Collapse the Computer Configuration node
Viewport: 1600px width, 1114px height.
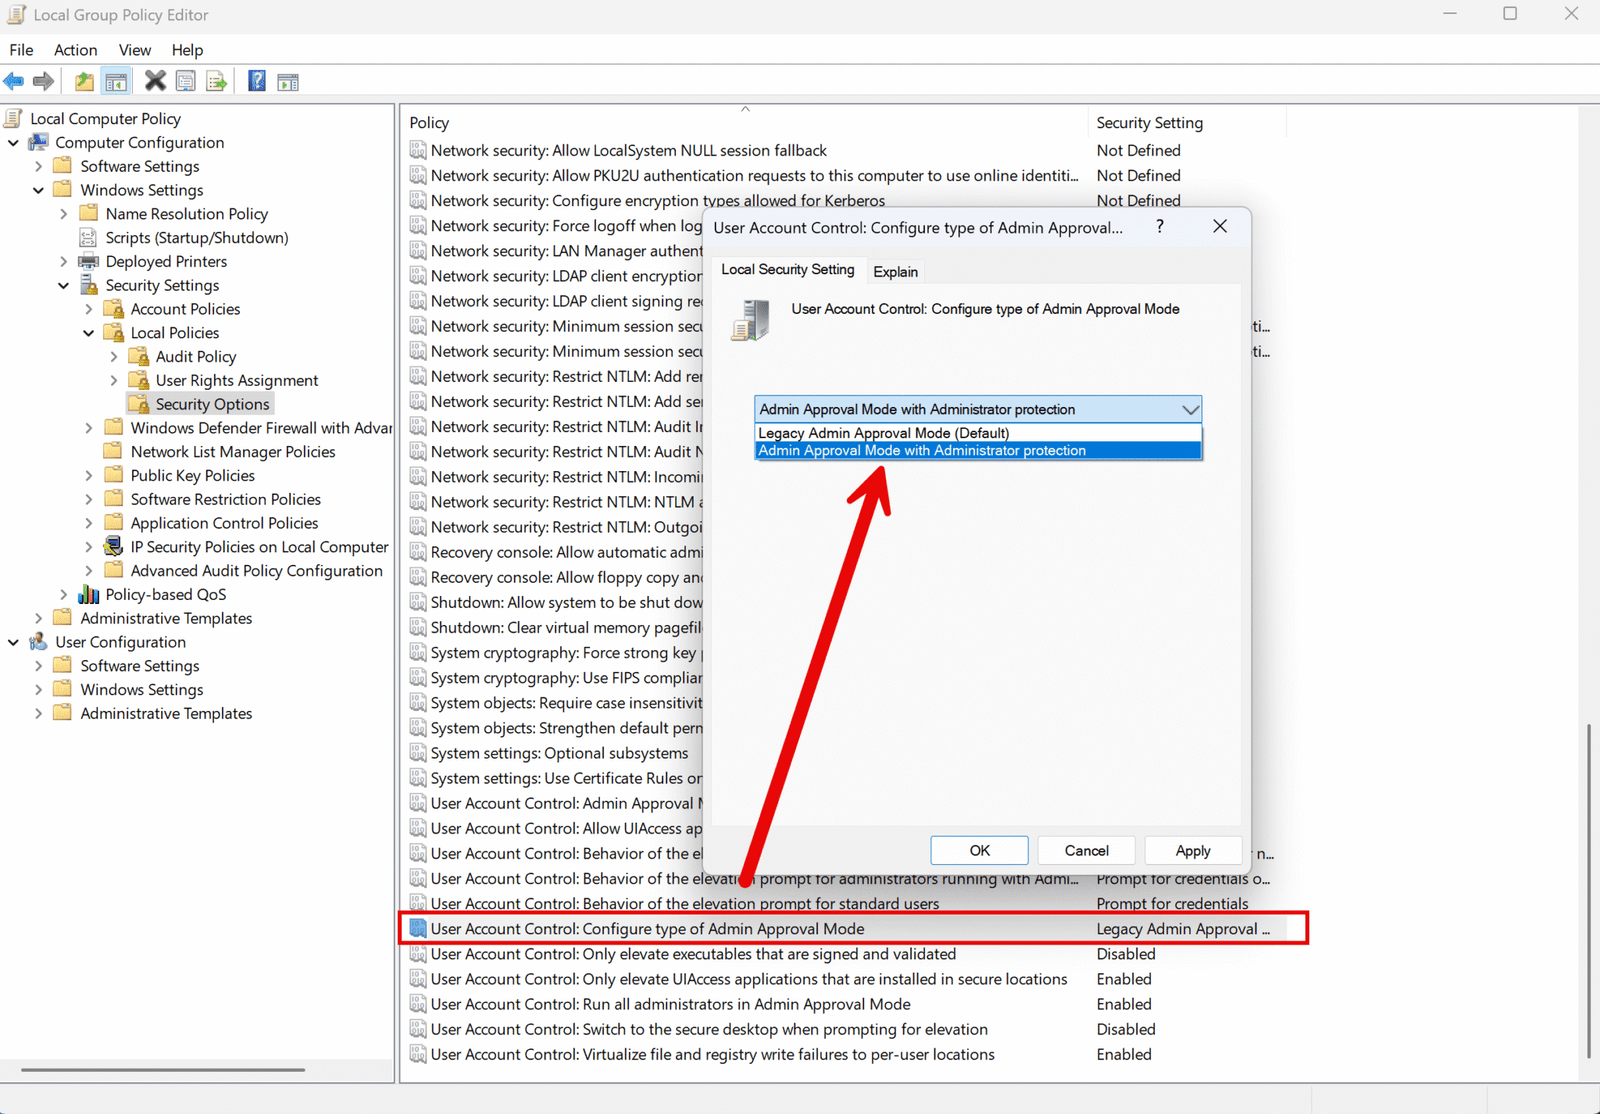pyautogui.click(x=13, y=142)
